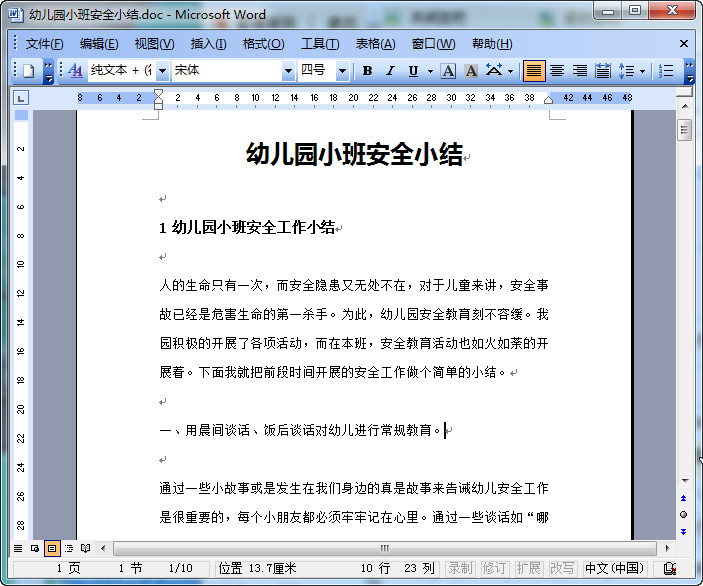Click horizontal scroll right arrow
703x586 pixels.
(x=667, y=548)
